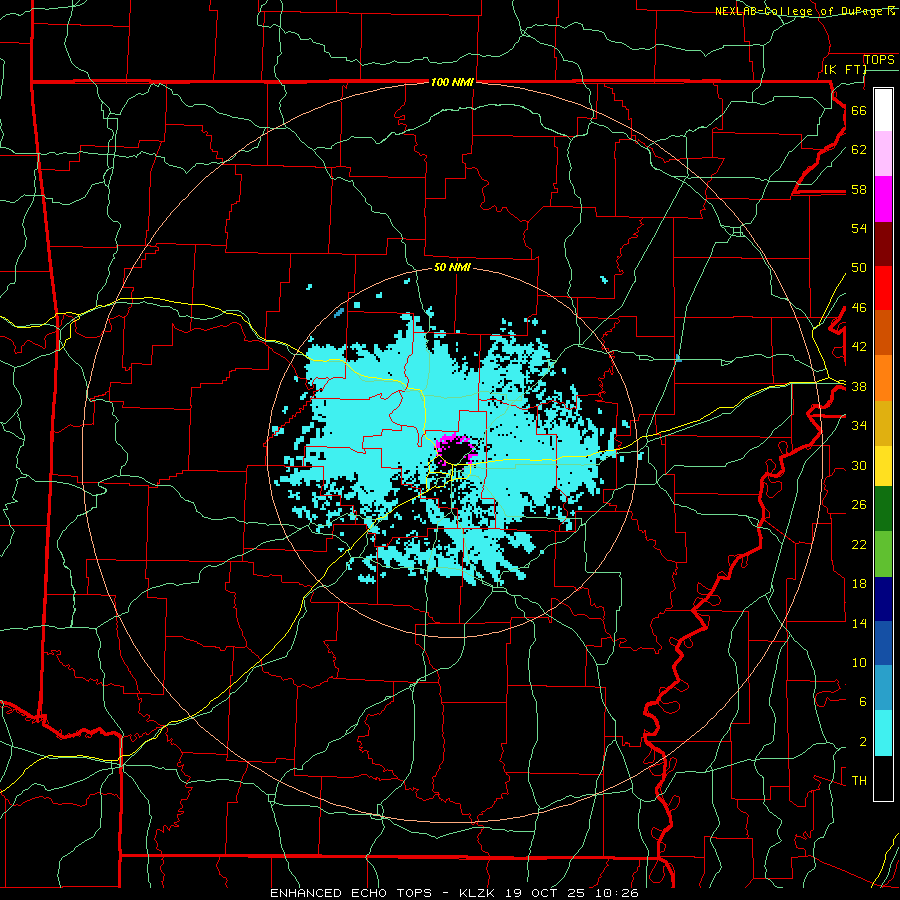
Task: Click the orange 38 kft legend swatch
Action: [x=883, y=377]
